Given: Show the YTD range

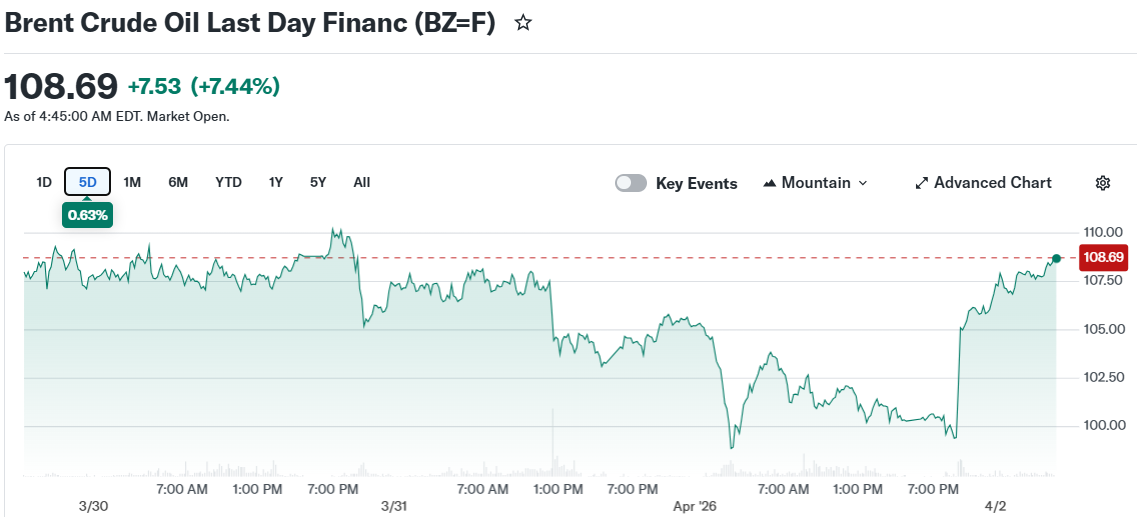Looking at the screenshot, I should (228, 182).
